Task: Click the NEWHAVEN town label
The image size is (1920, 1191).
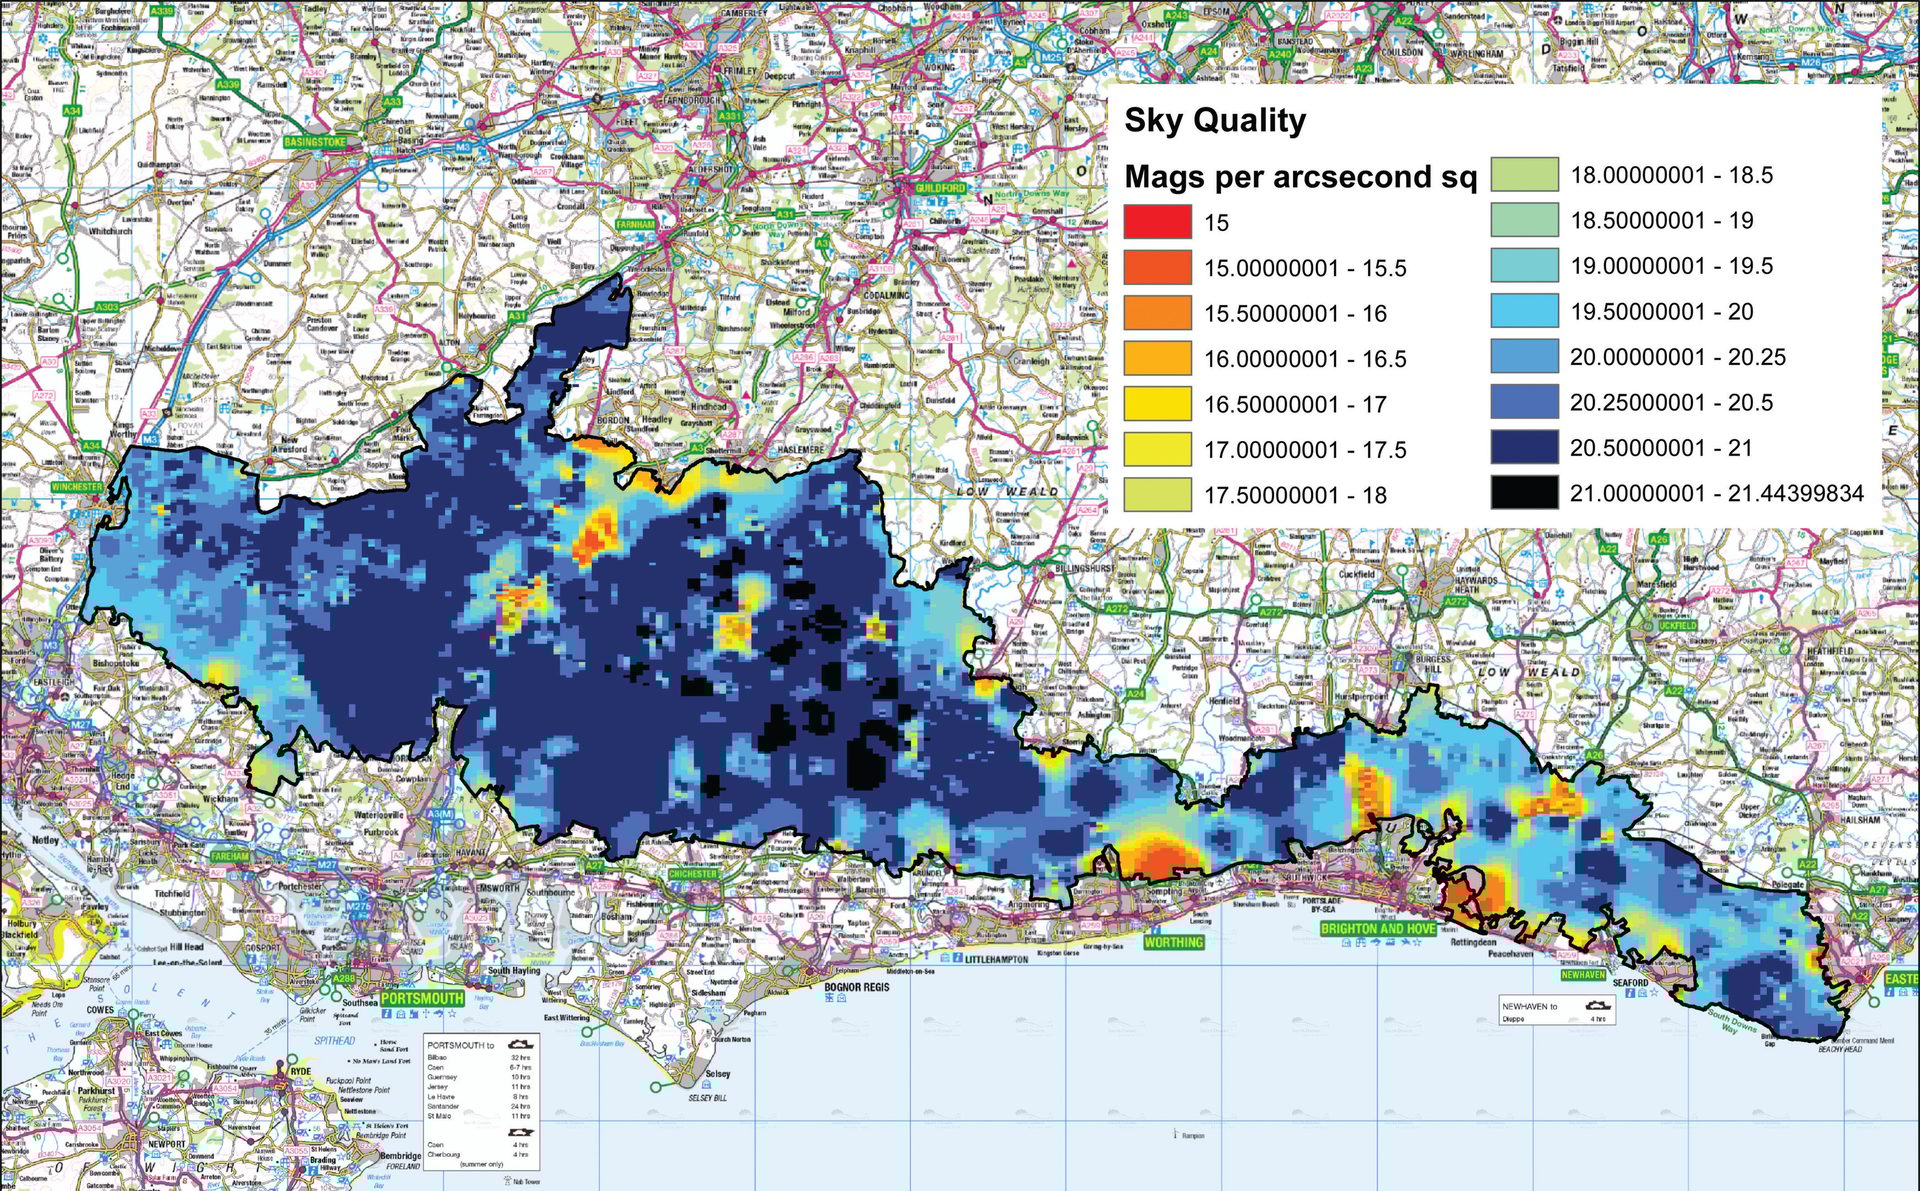Action: [x=1583, y=974]
